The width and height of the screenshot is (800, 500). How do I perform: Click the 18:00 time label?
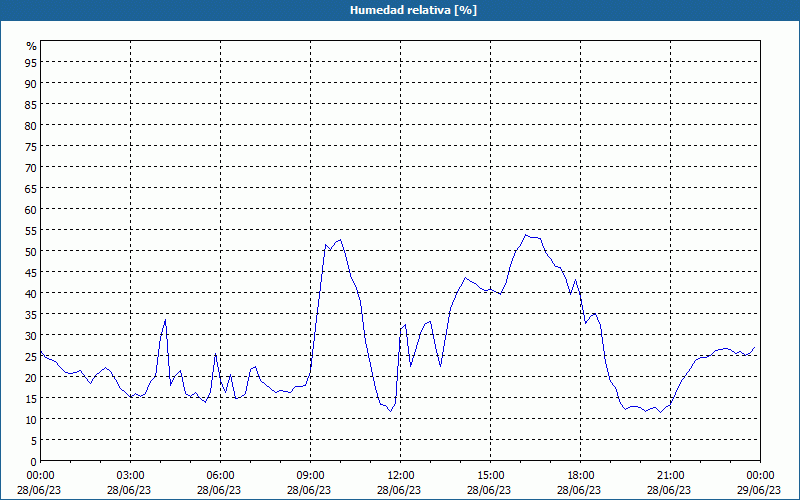581,475
